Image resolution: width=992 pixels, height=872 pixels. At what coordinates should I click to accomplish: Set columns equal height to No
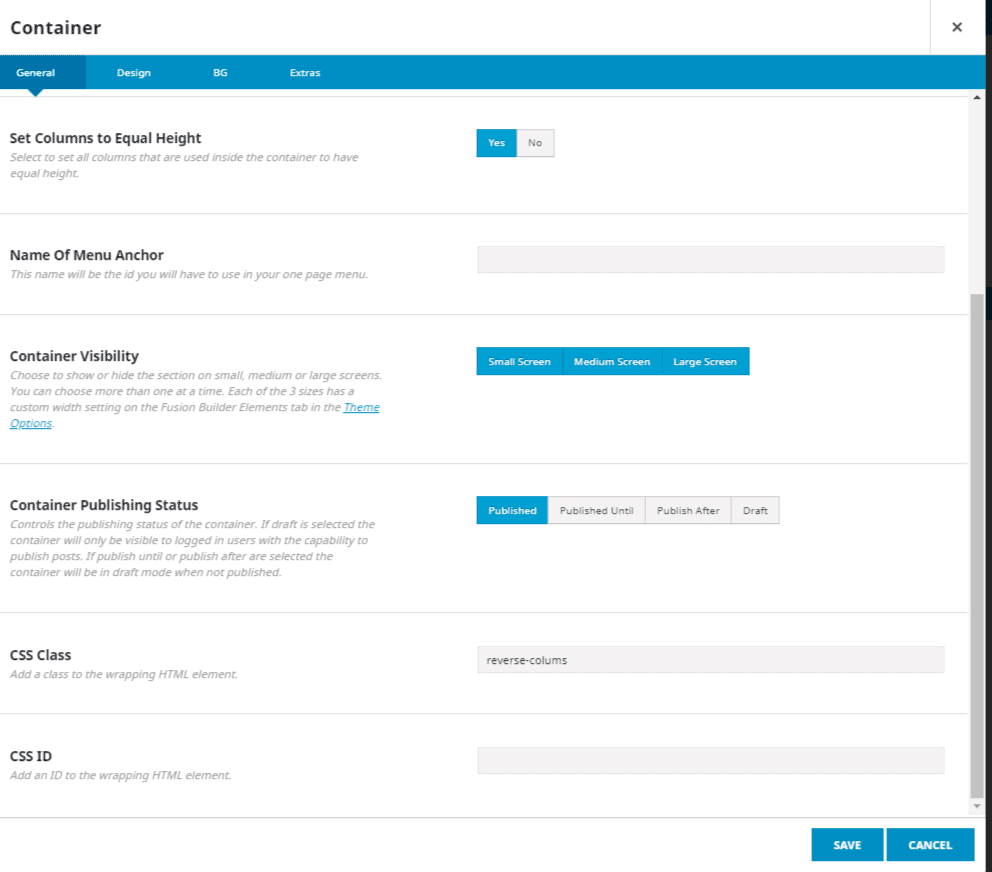click(x=535, y=143)
